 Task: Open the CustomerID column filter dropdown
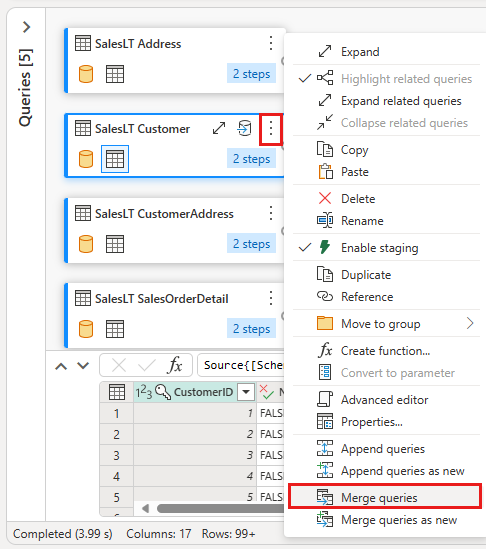(246, 392)
